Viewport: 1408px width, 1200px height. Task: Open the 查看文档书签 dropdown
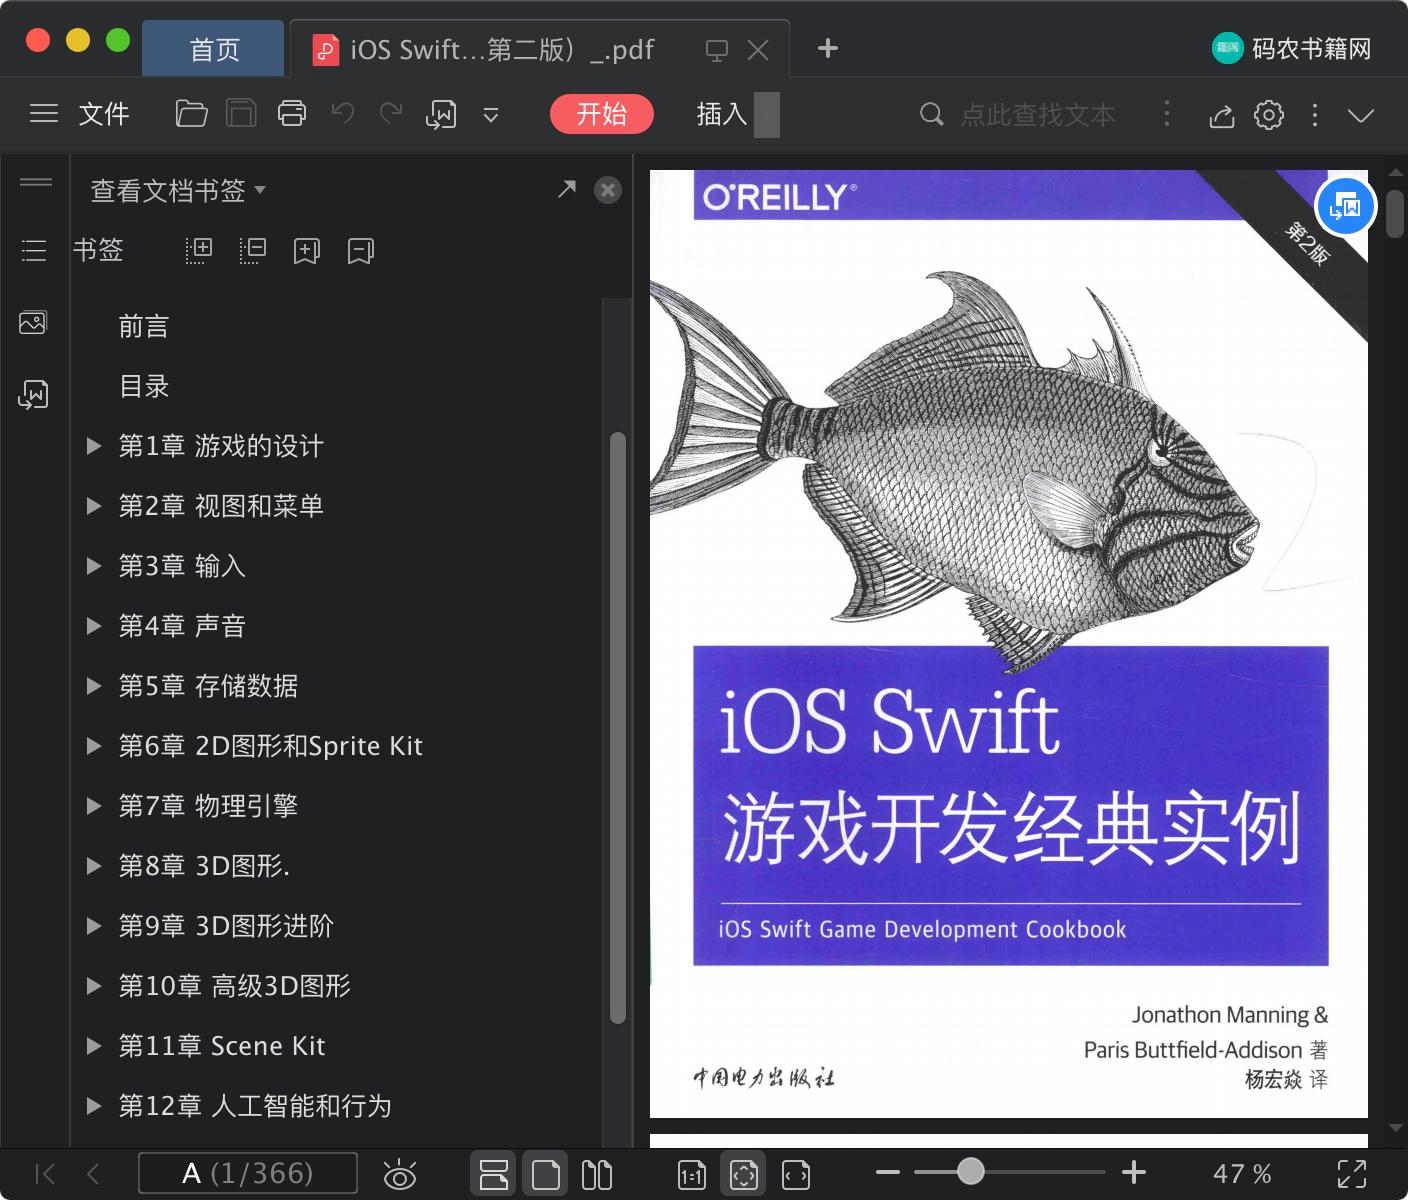point(178,190)
